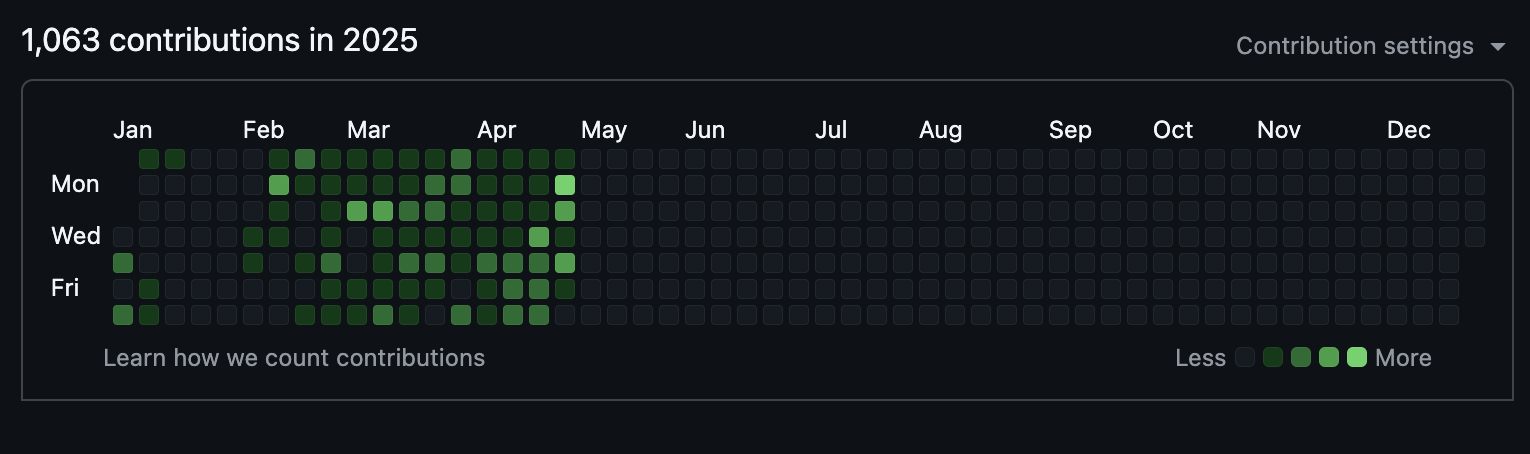This screenshot has width=1530, height=454.
Task: Click the "1,063 contributions in 2025" heading
Action: click(x=220, y=41)
